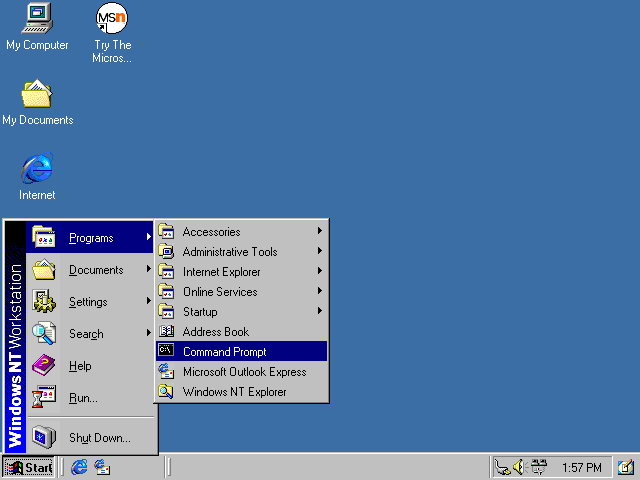640x480 pixels.
Task: Click the My Computer icon label text
Action: click(x=37, y=45)
